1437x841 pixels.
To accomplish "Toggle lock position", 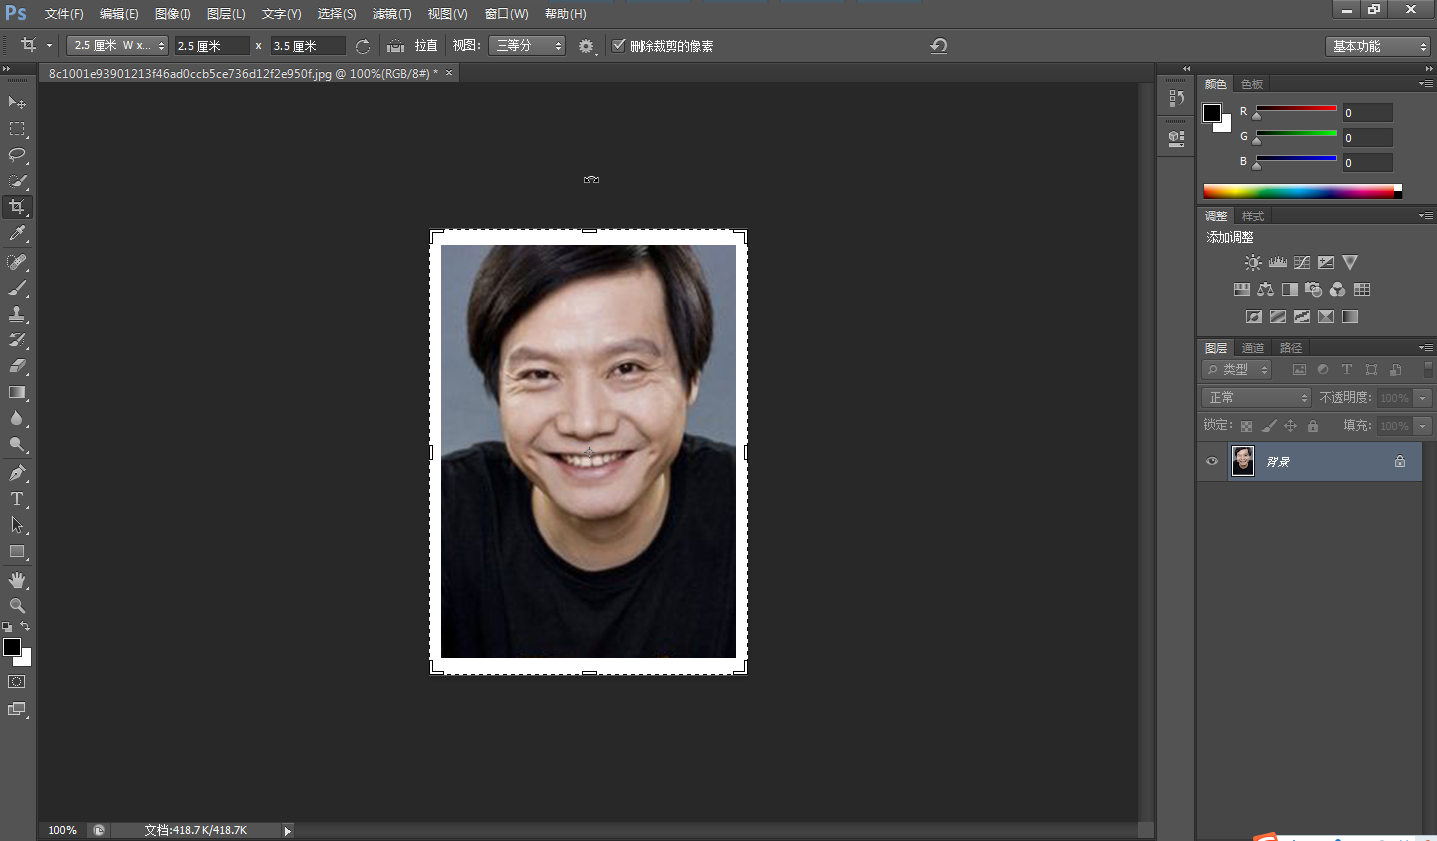I will 1291,426.
